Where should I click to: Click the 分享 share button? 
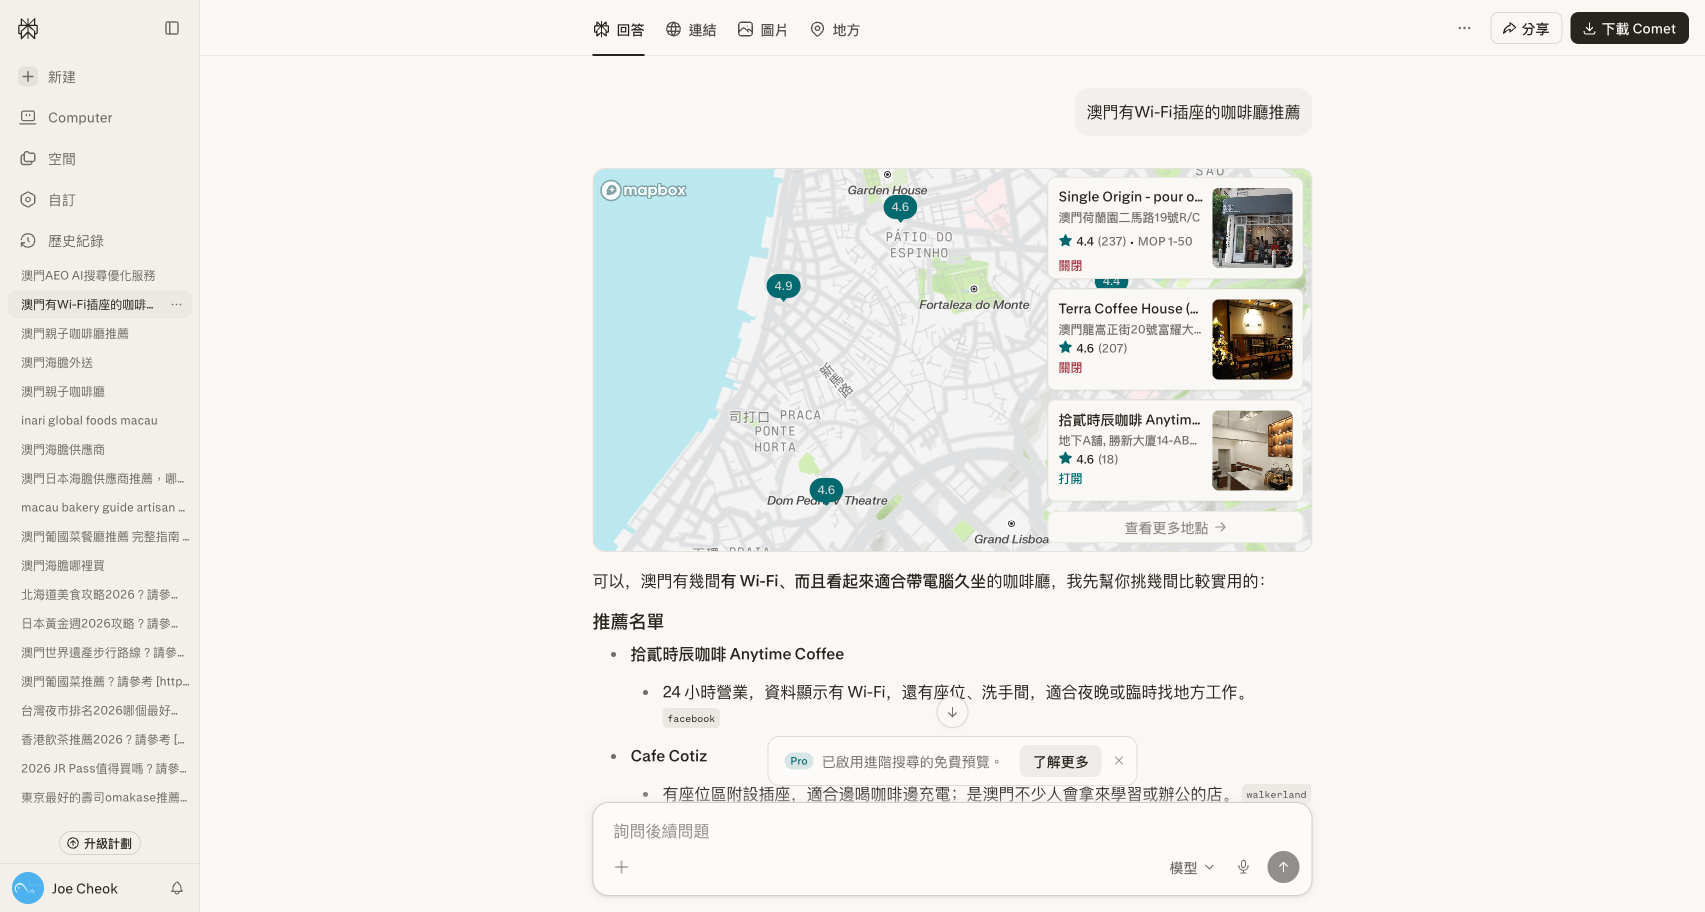pyautogui.click(x=1526, y=28)
